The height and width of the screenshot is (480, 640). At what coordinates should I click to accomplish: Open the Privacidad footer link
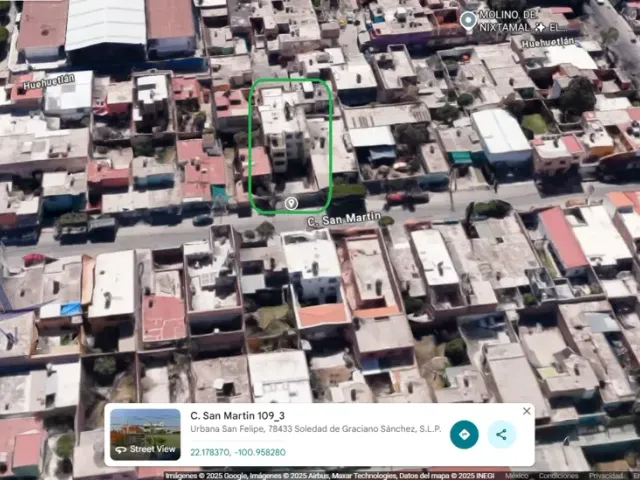(606, 476)
